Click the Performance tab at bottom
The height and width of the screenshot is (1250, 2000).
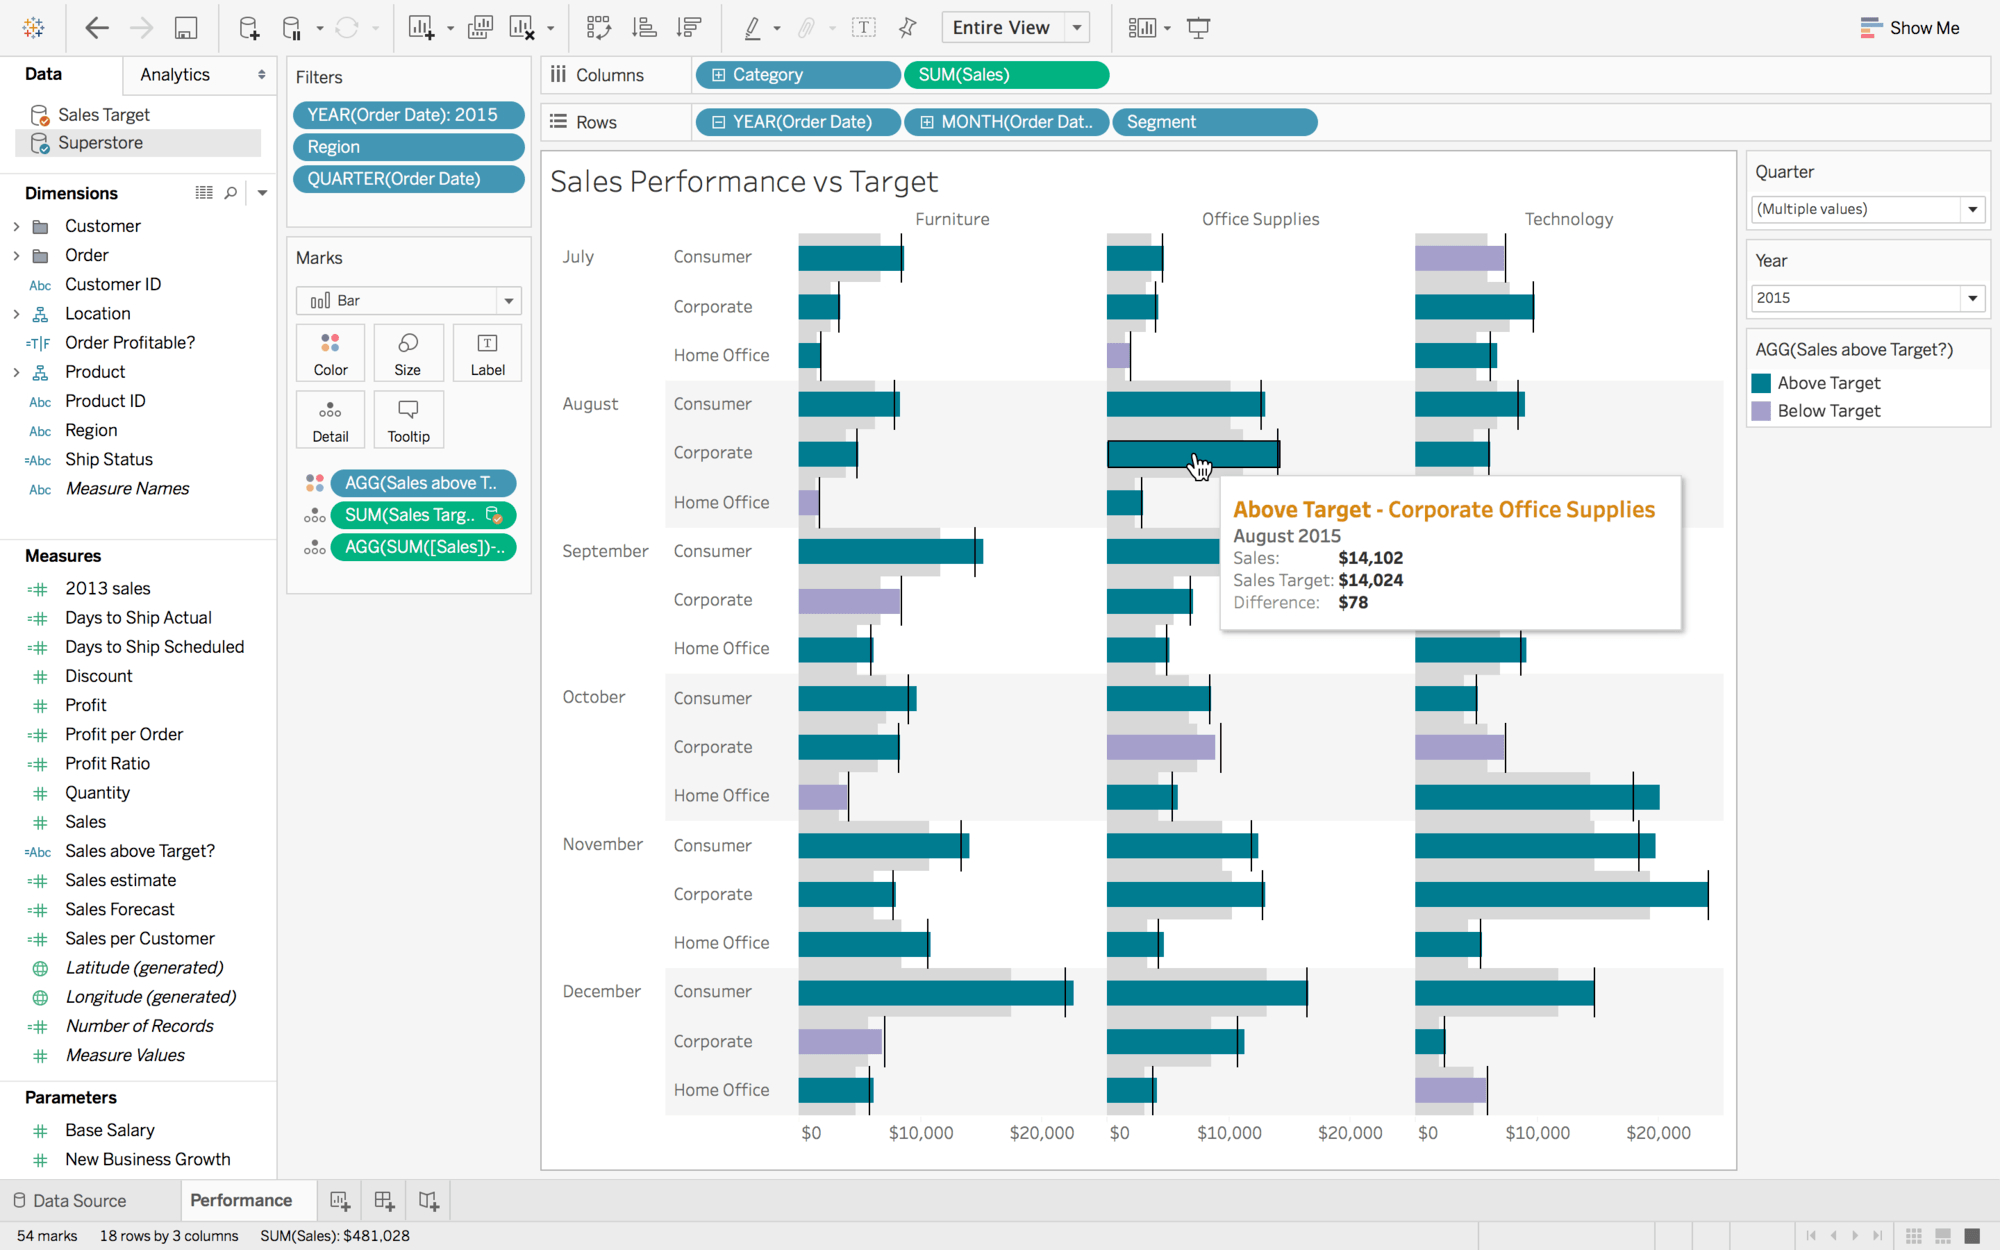240,1198
